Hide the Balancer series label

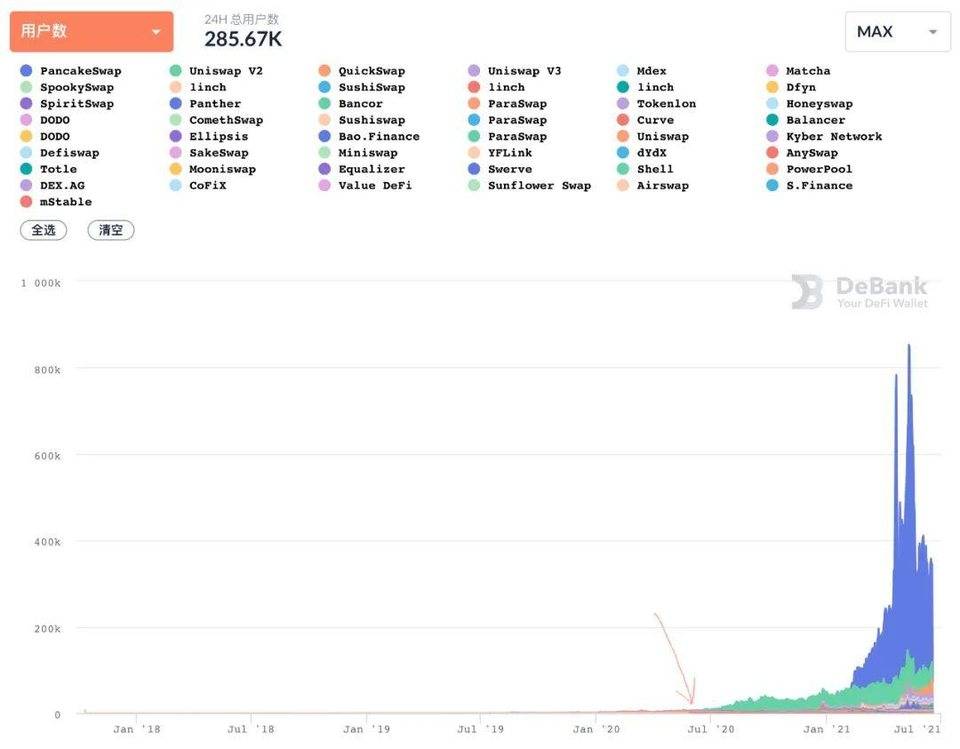816,120
